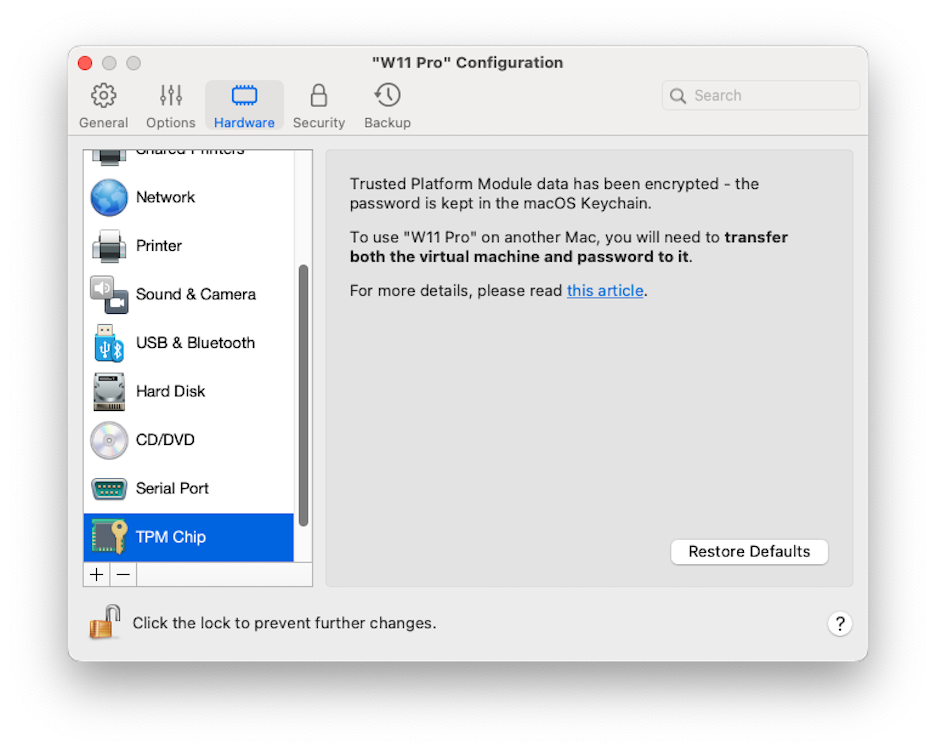
Task: Click Restore Defaults
Action: [x=749, y=551]
